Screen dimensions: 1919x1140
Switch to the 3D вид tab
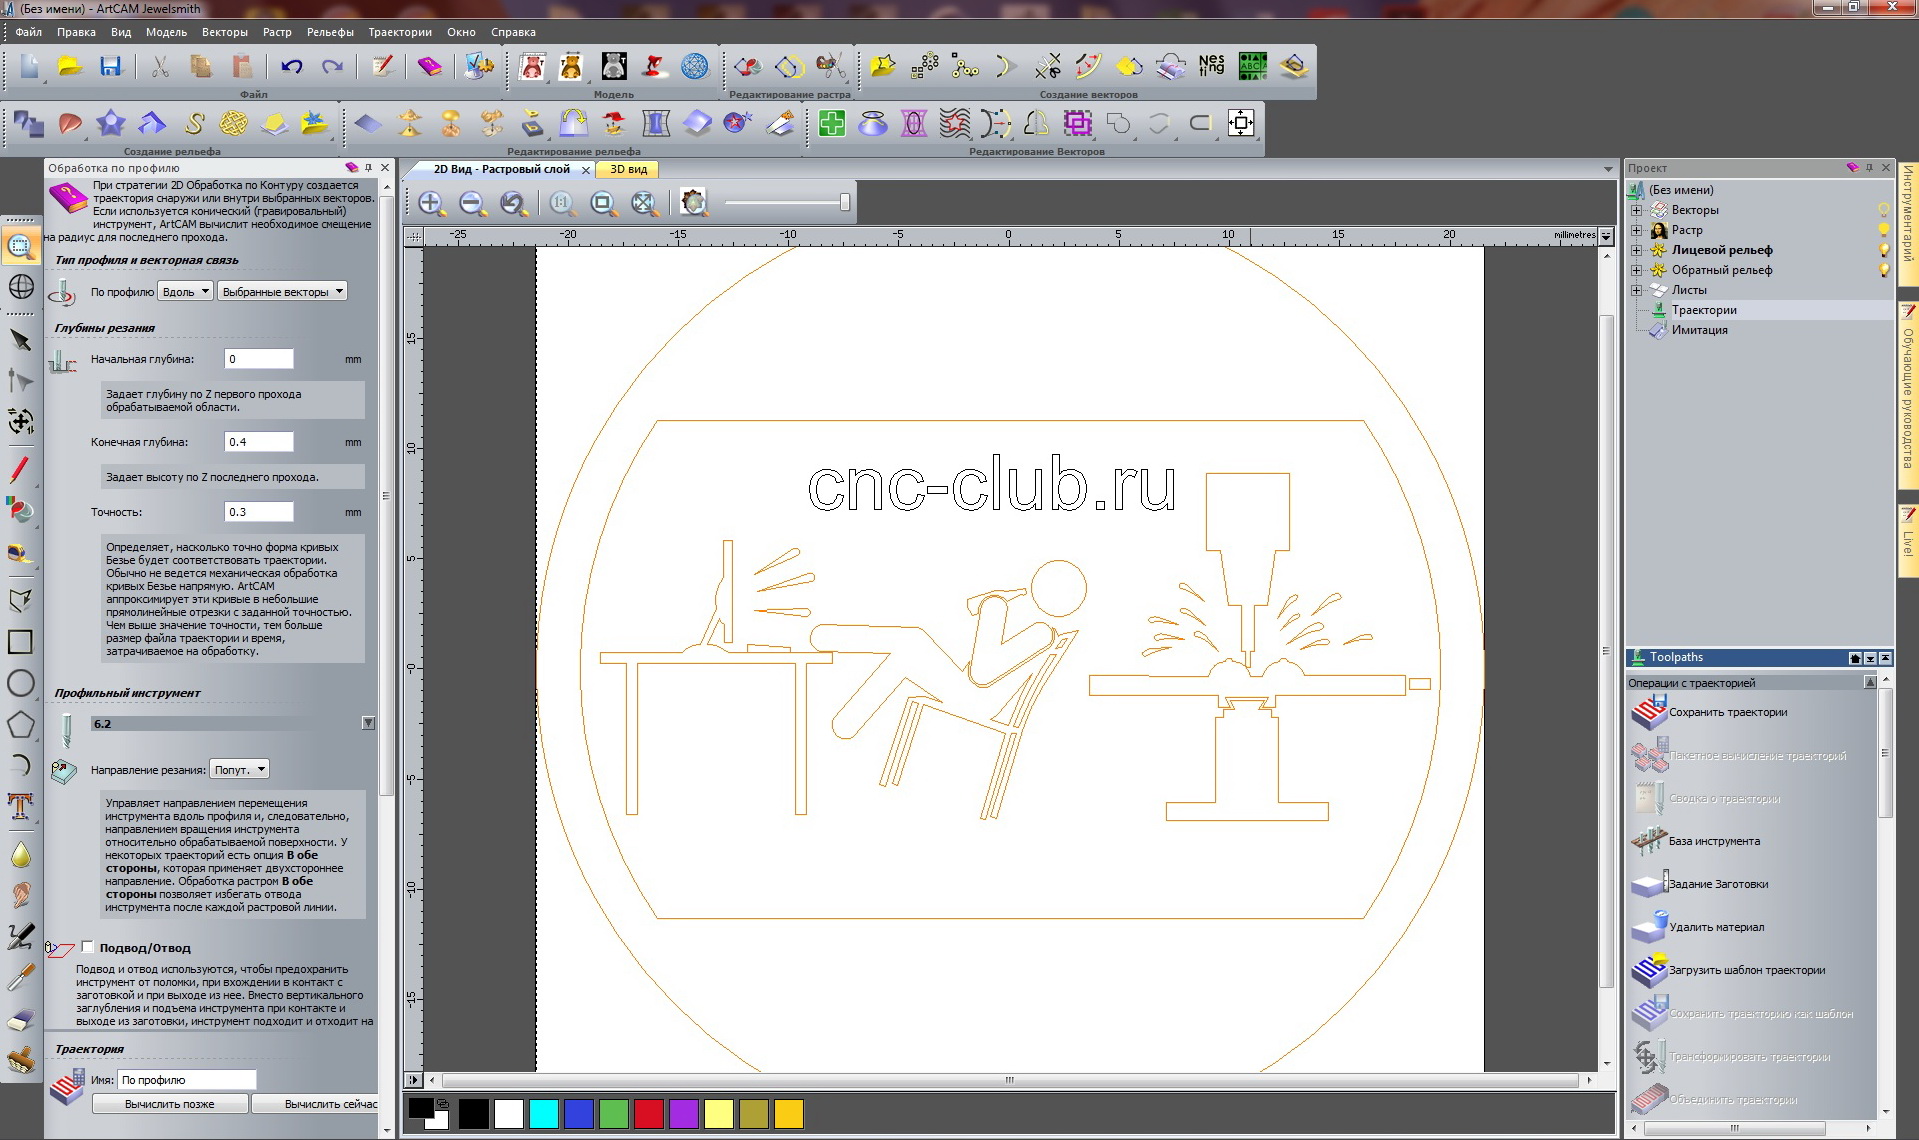[x=629, y=169]
